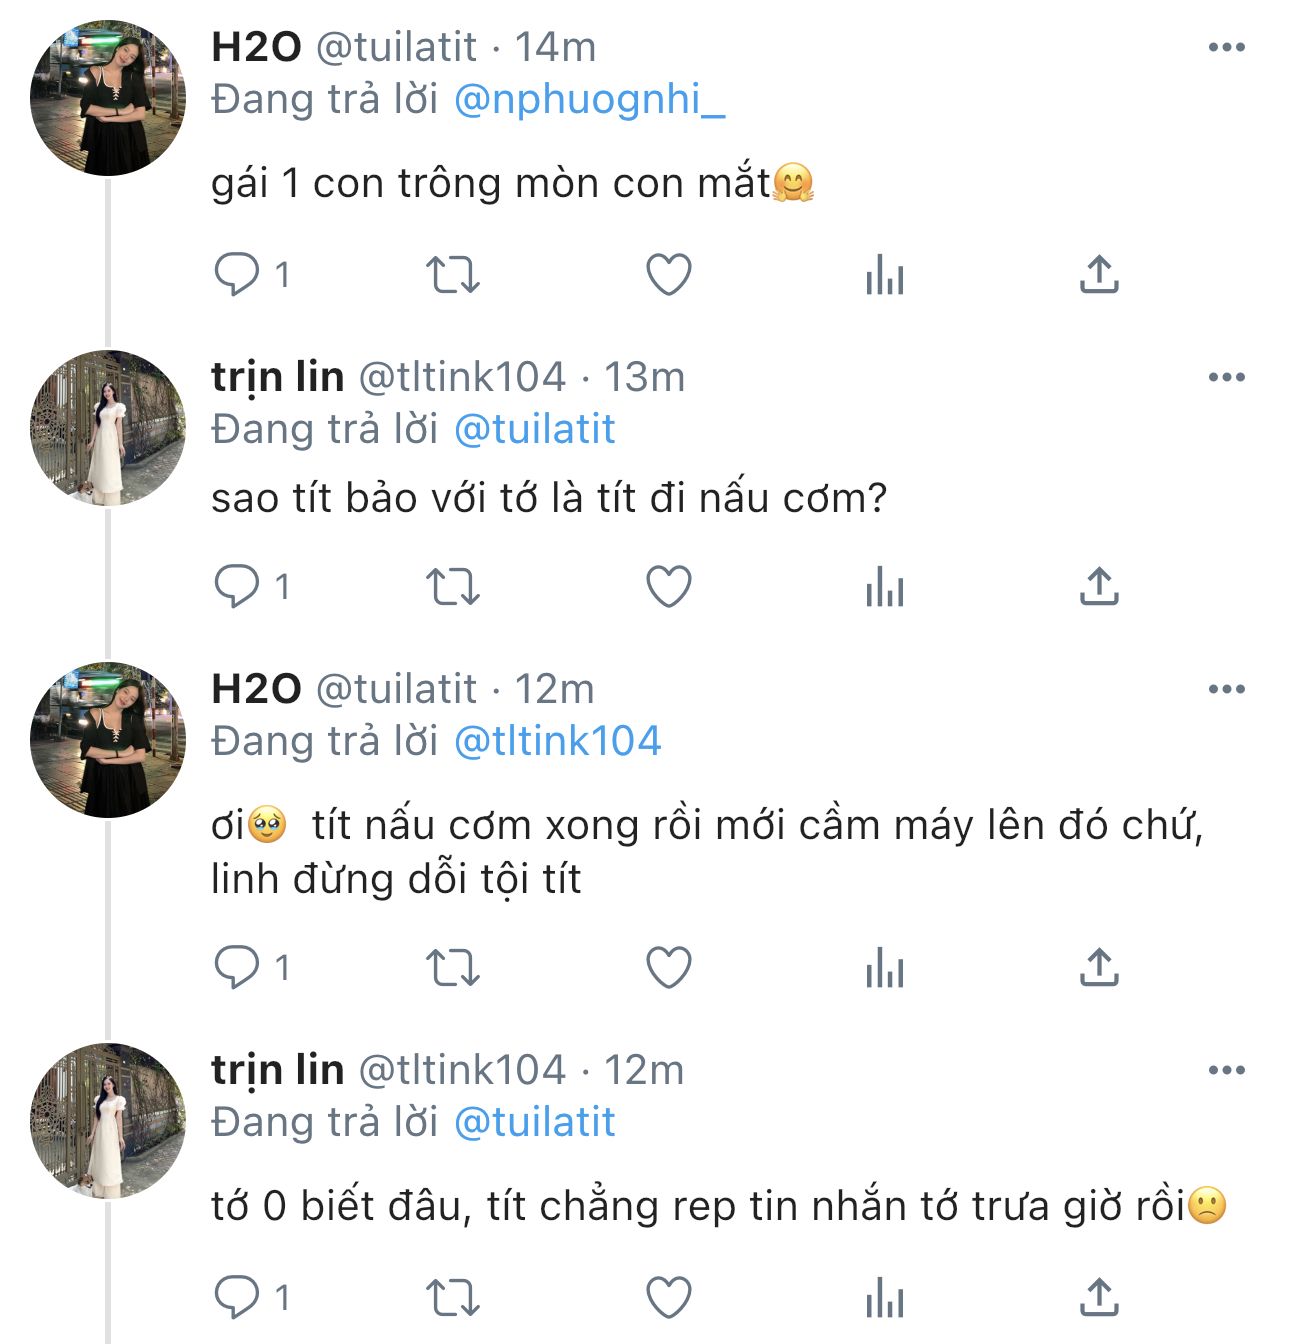Image resolution: width=1290 pixels, height=1344 pixels.
Task: Open the @nphuognhi_ mention link
Action: tap(589, 100)
